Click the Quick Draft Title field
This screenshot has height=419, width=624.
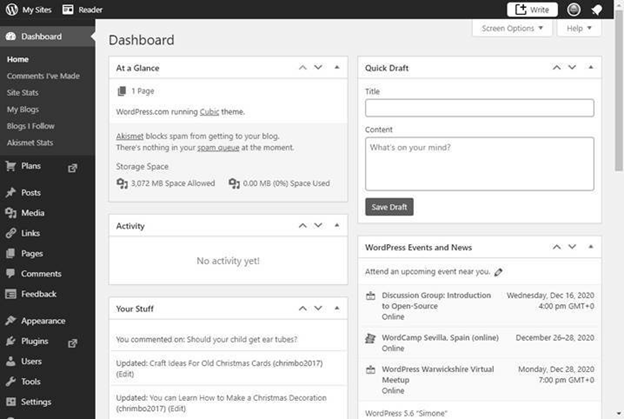pyautogui.click(x=480, y=108)
